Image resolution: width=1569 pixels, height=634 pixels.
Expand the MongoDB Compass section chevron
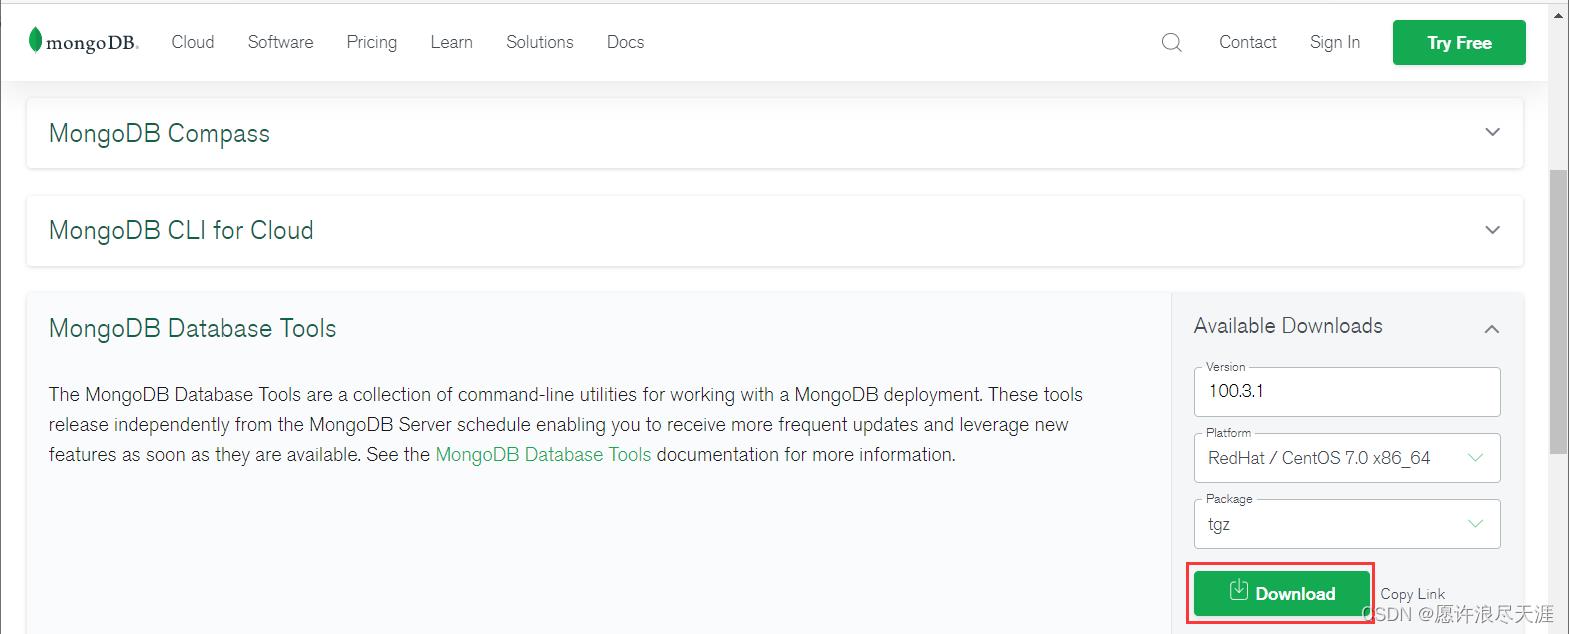(1492, 132)
